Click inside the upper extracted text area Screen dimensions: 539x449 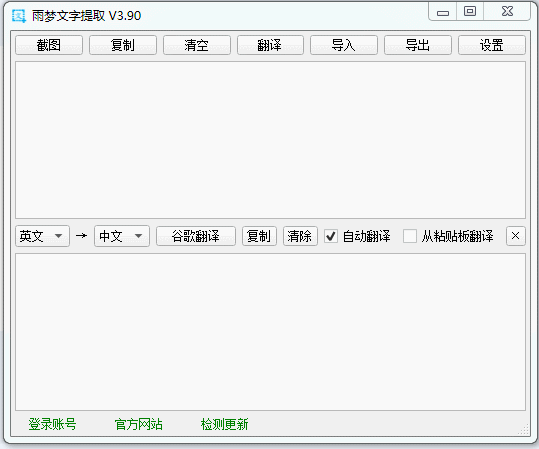[270, 140]
